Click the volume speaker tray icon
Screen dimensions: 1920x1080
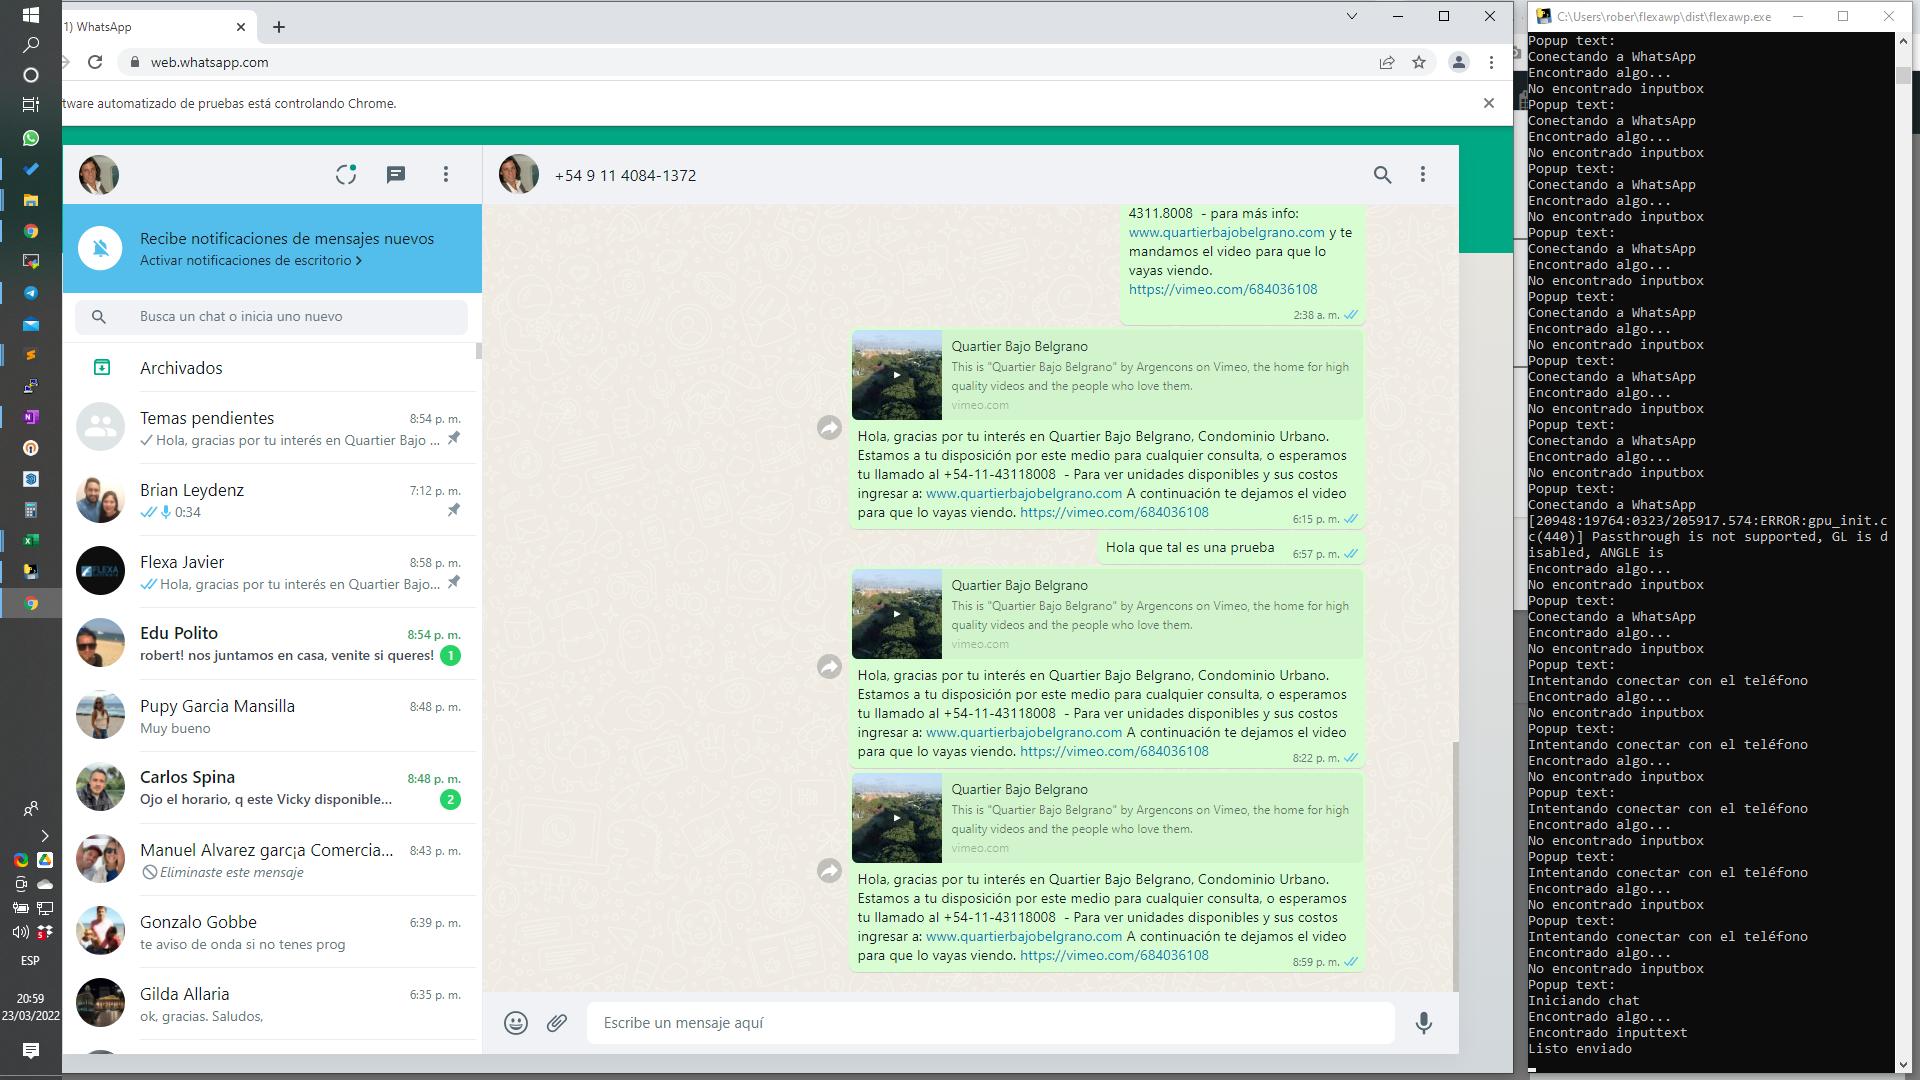pos(20,932)
